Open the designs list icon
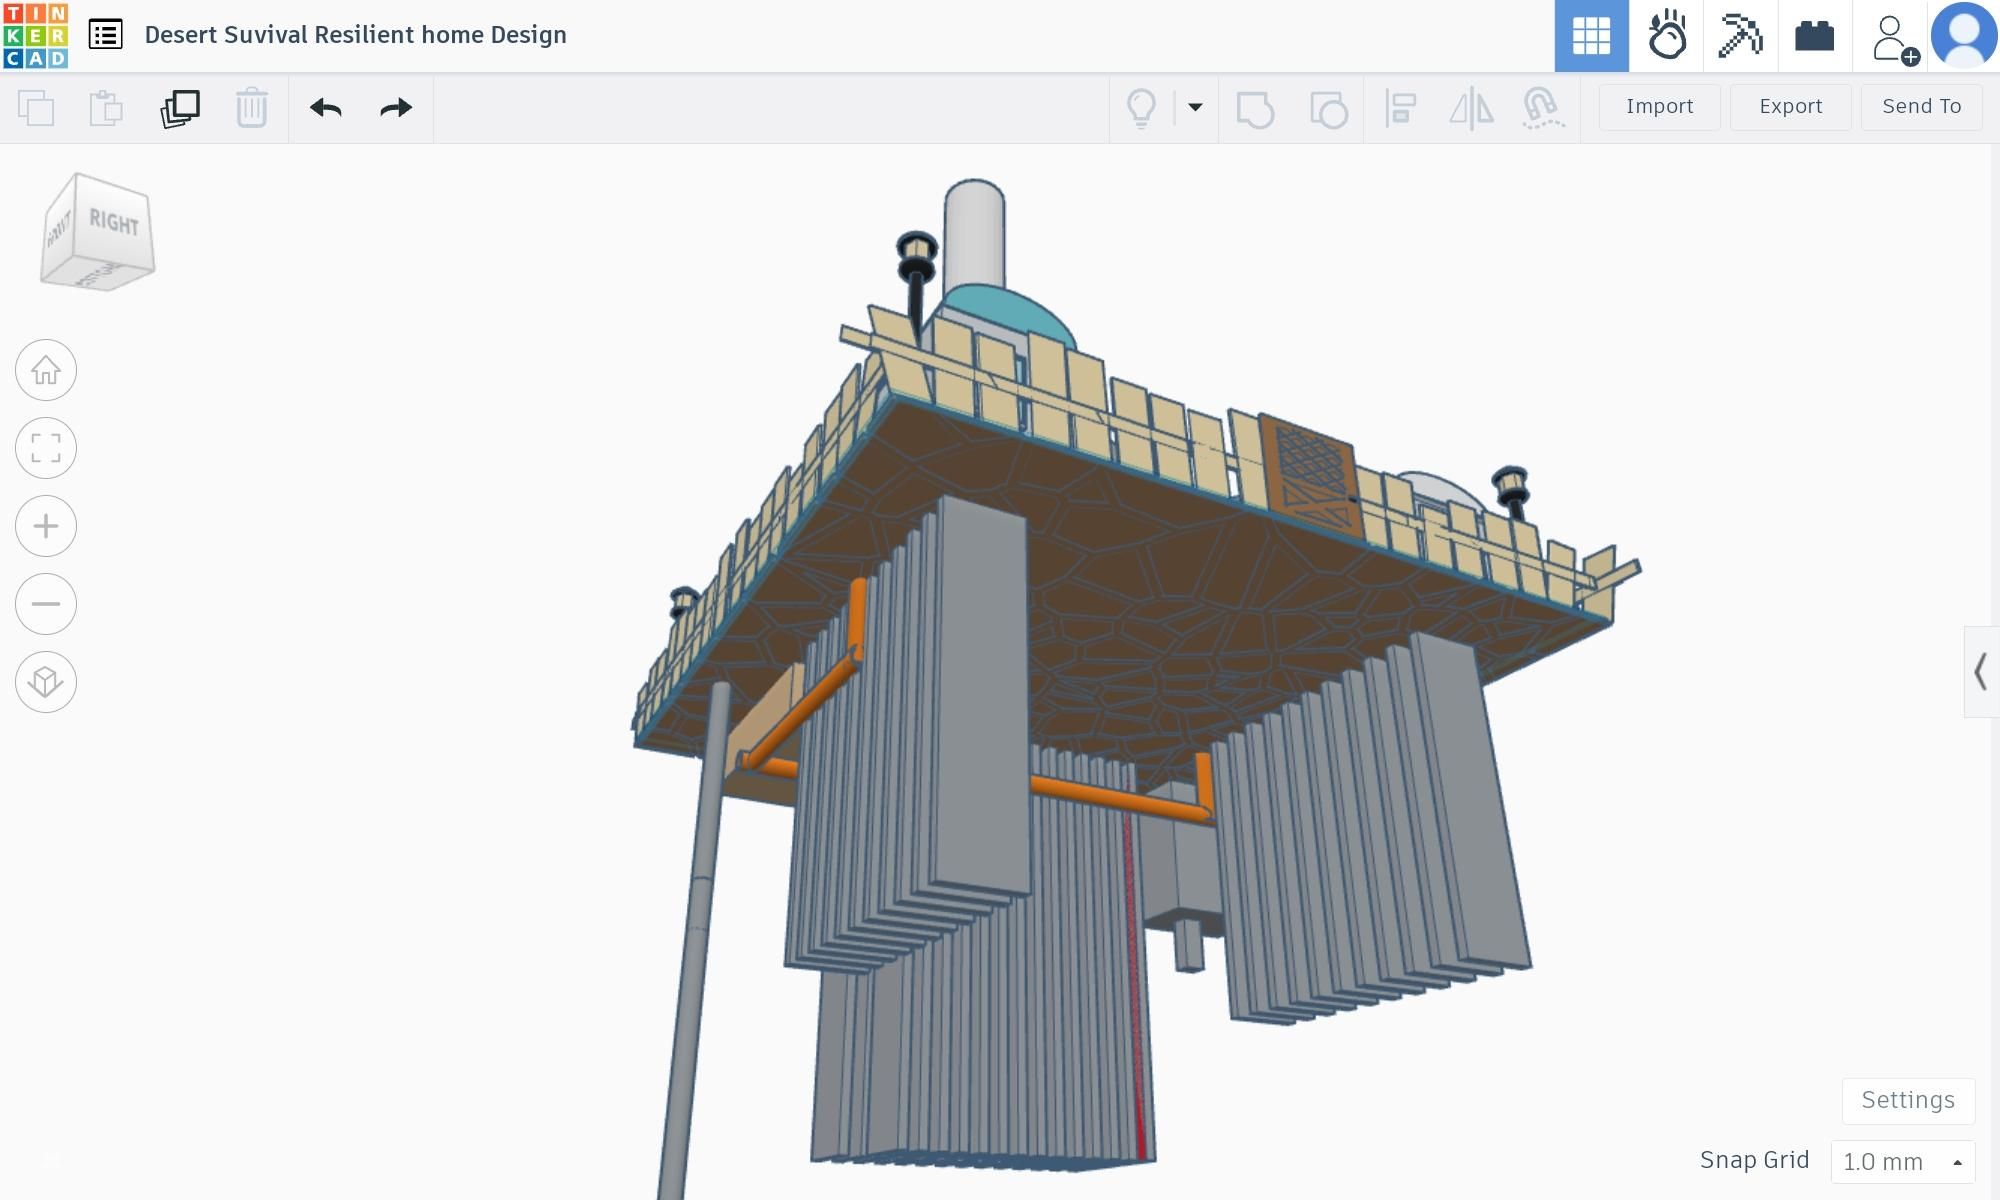Screen dimensions: 2000x1200 (x=105, y=35)
